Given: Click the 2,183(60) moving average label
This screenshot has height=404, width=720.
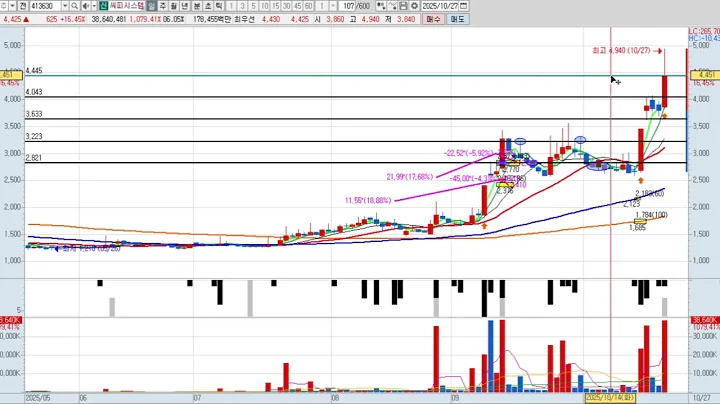Looking at the screenshot, I should (x=650, y=194).
